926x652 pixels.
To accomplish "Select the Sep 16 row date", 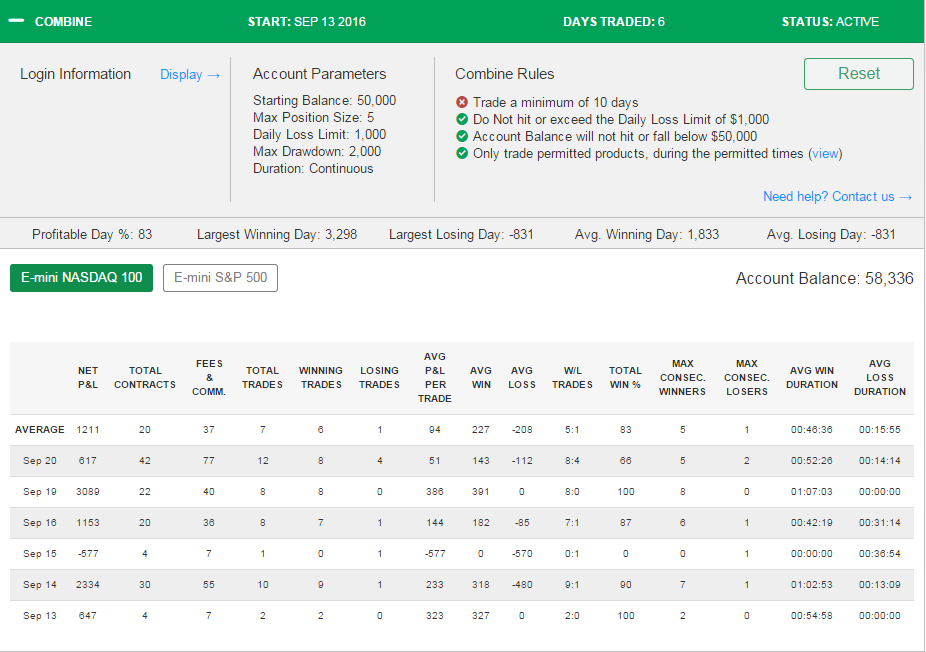I will click(x=40, y=523).
